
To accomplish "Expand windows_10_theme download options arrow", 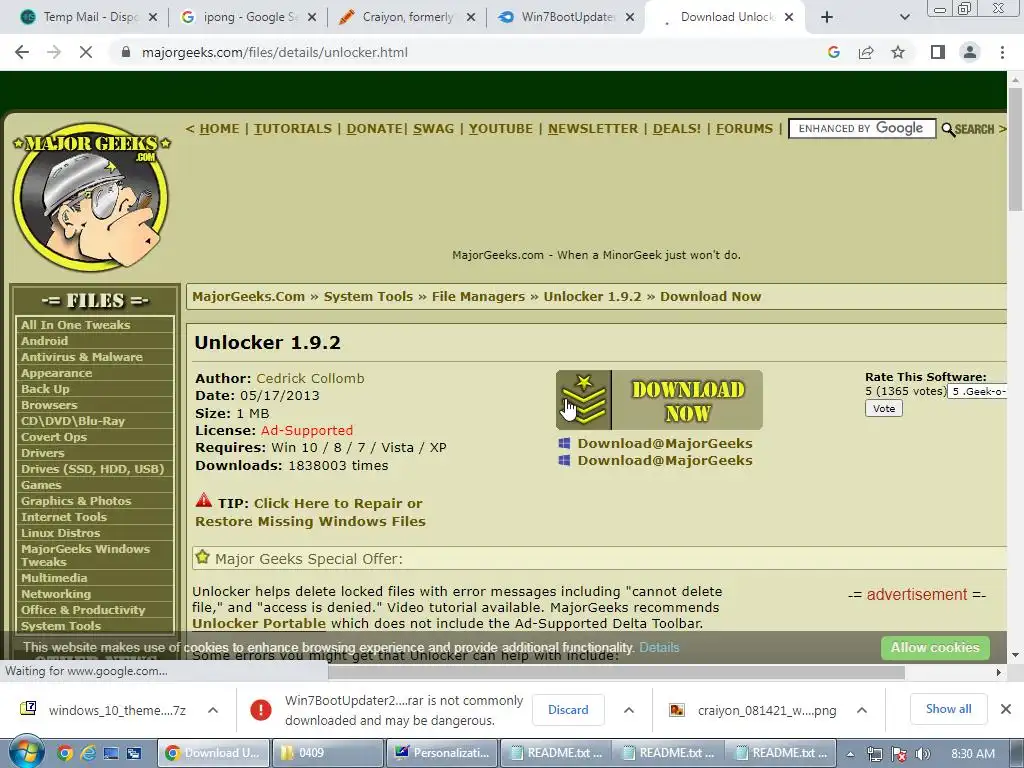I will 213,710.
